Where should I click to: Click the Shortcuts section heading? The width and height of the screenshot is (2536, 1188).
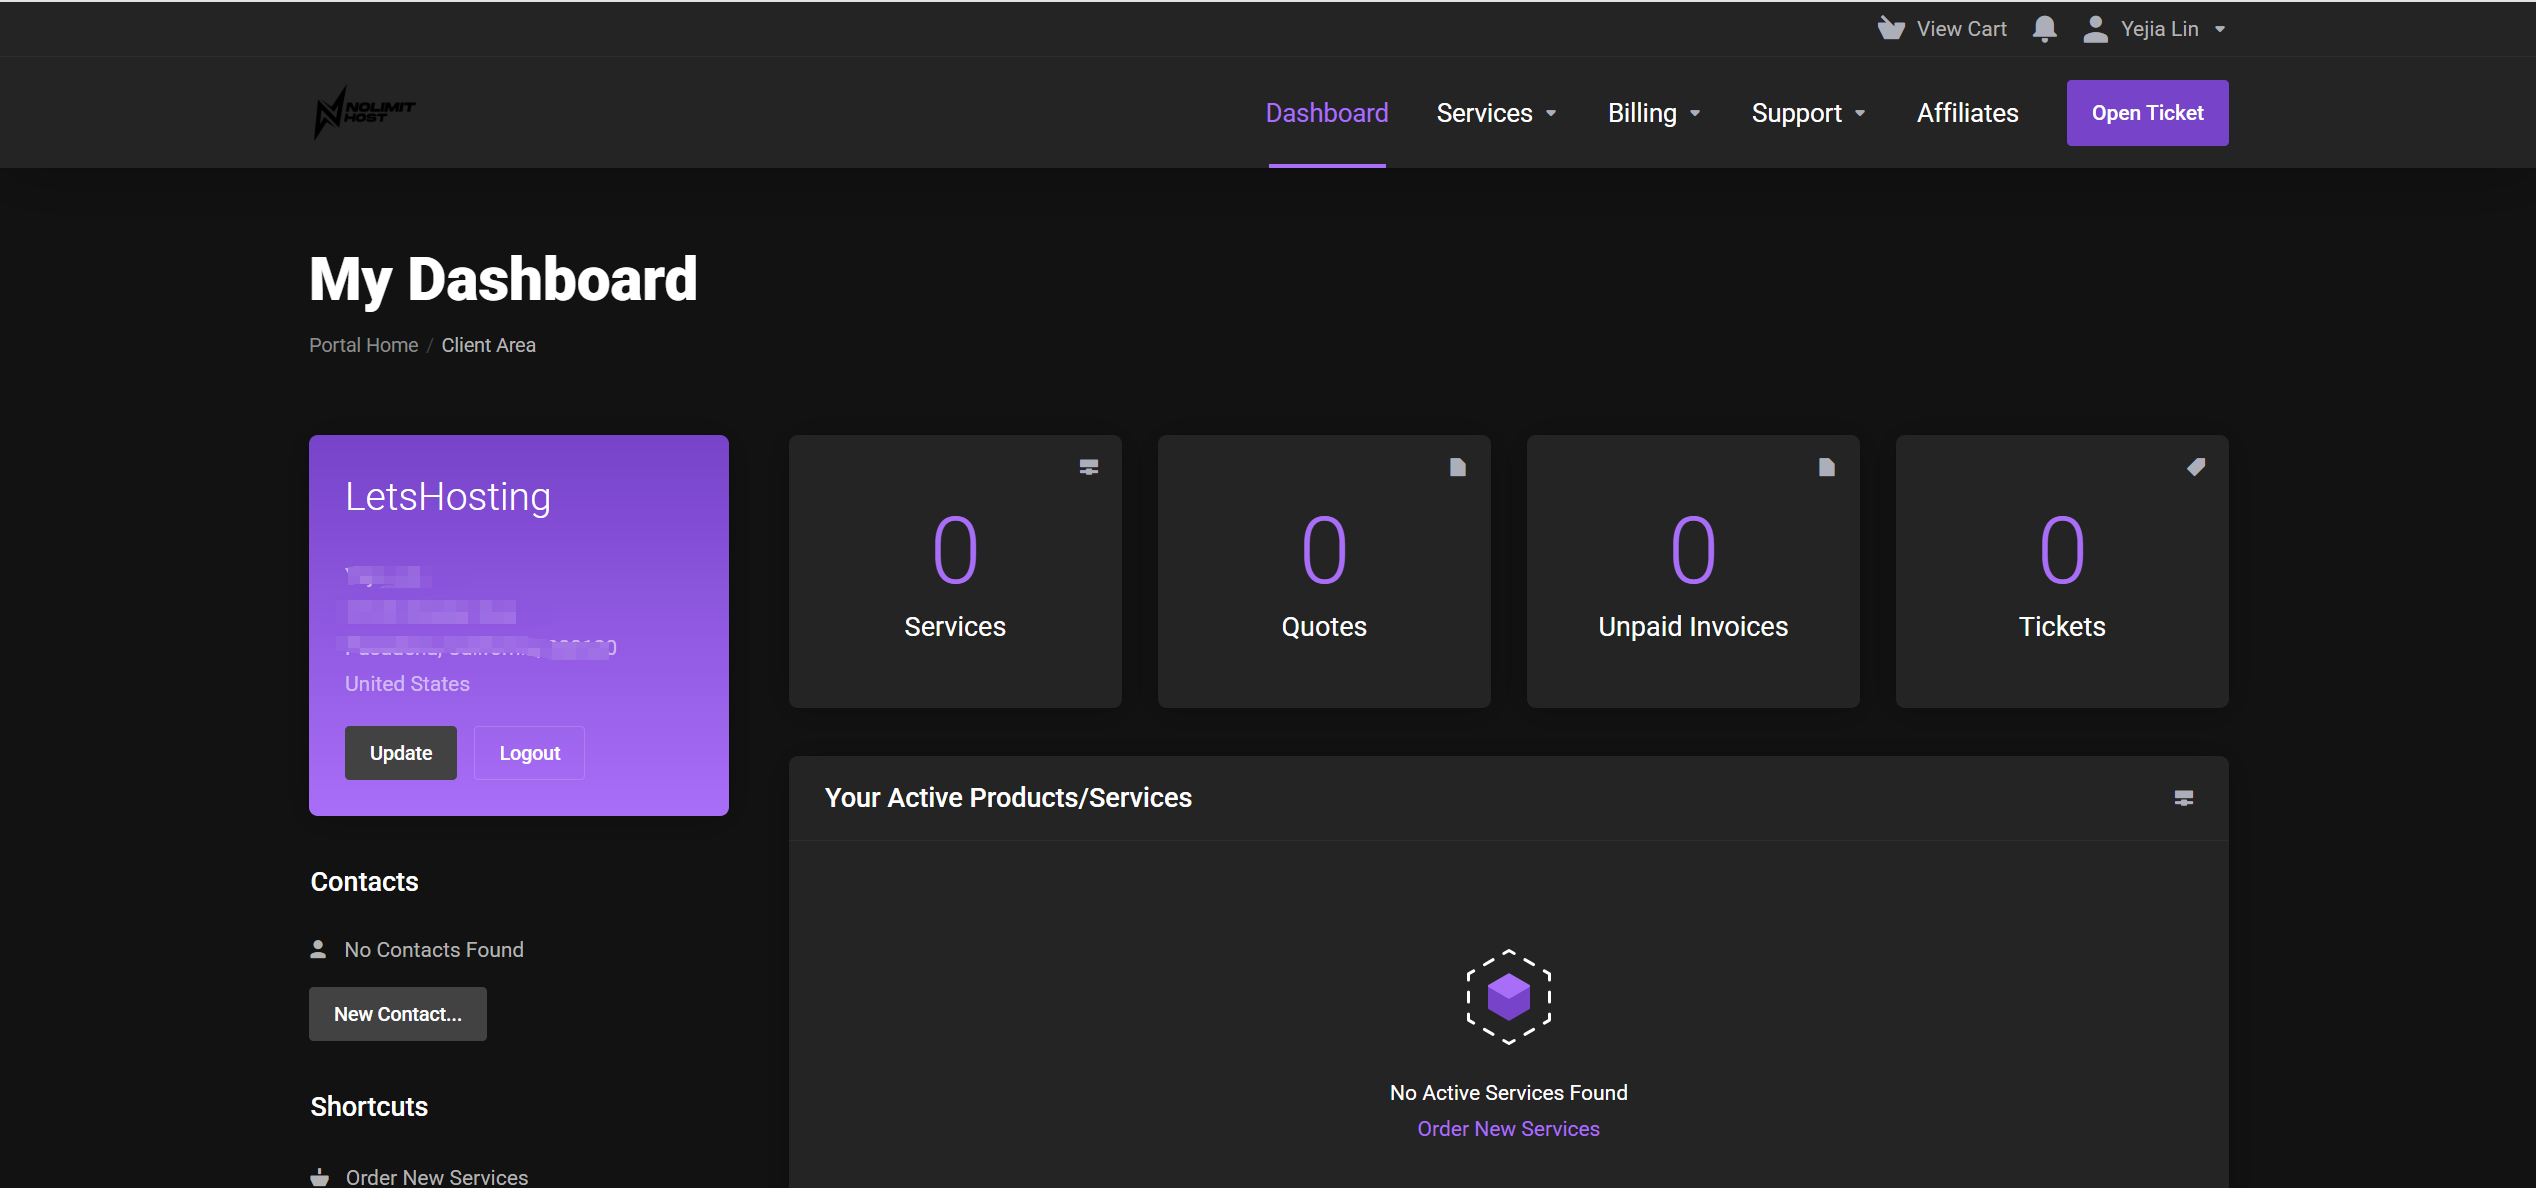tap(369, 1107)
